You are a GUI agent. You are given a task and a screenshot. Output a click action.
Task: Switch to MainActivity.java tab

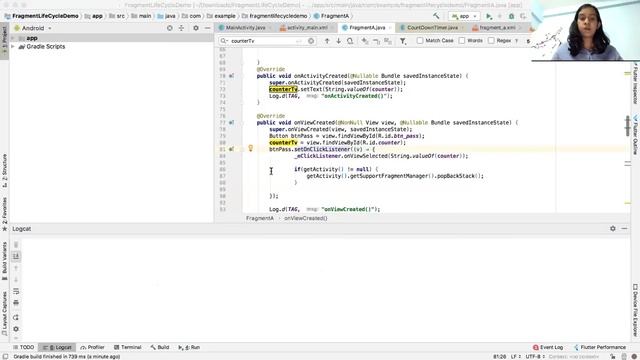tap(245, 28)
